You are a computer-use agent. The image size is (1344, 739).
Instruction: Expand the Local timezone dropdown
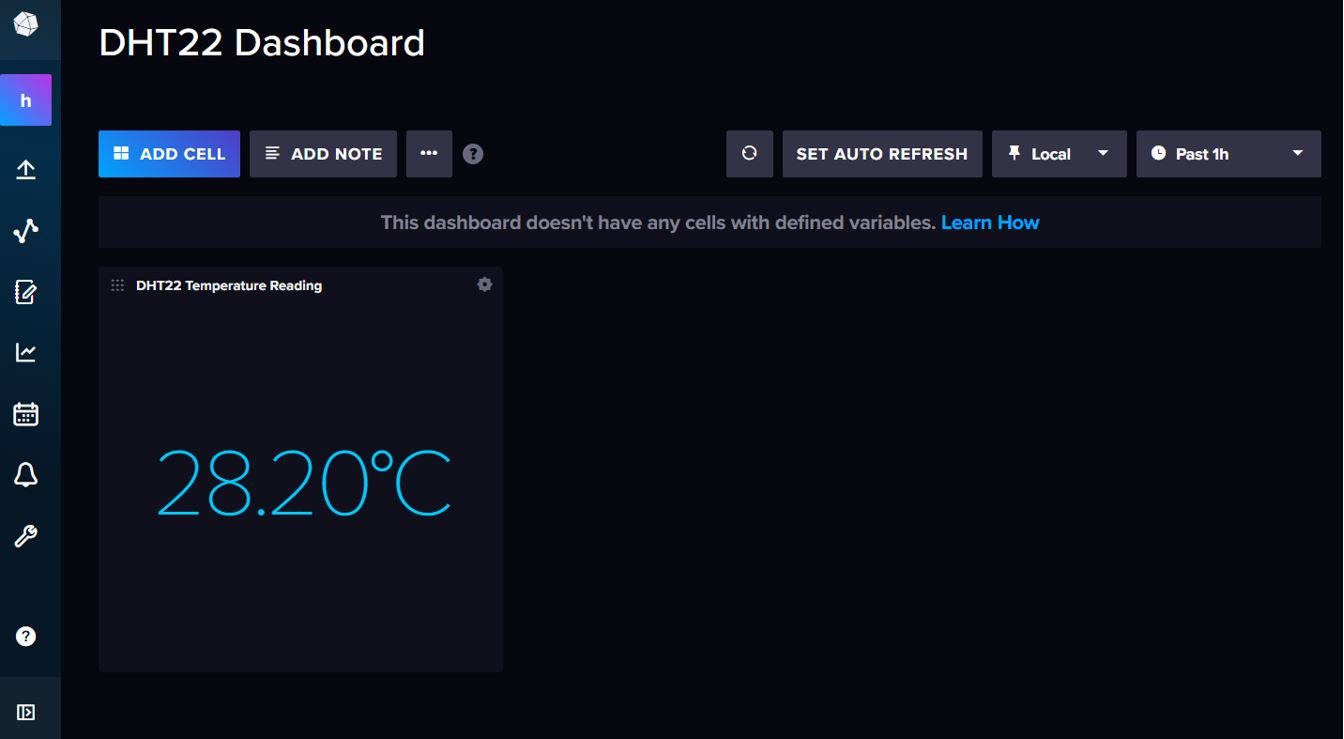click(x=1059, y=154)
